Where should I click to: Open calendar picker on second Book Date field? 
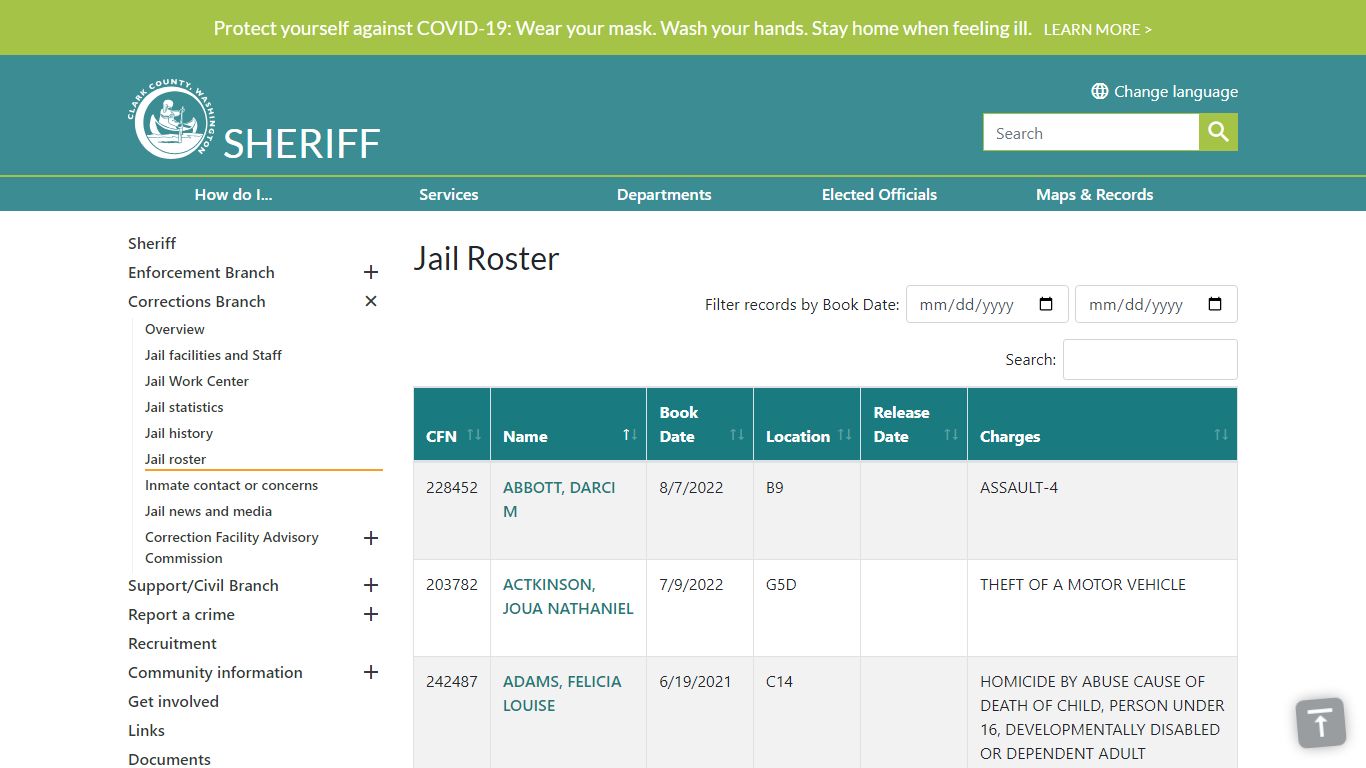click(x=1215, y=304)
